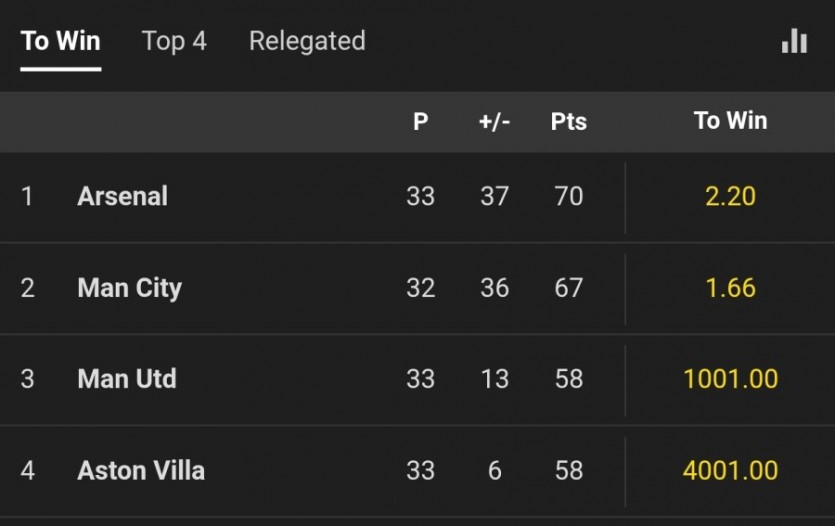Click Aston Villa's position number 4
835x526 pixels.
pyautogui.click(x=28, y=470)
